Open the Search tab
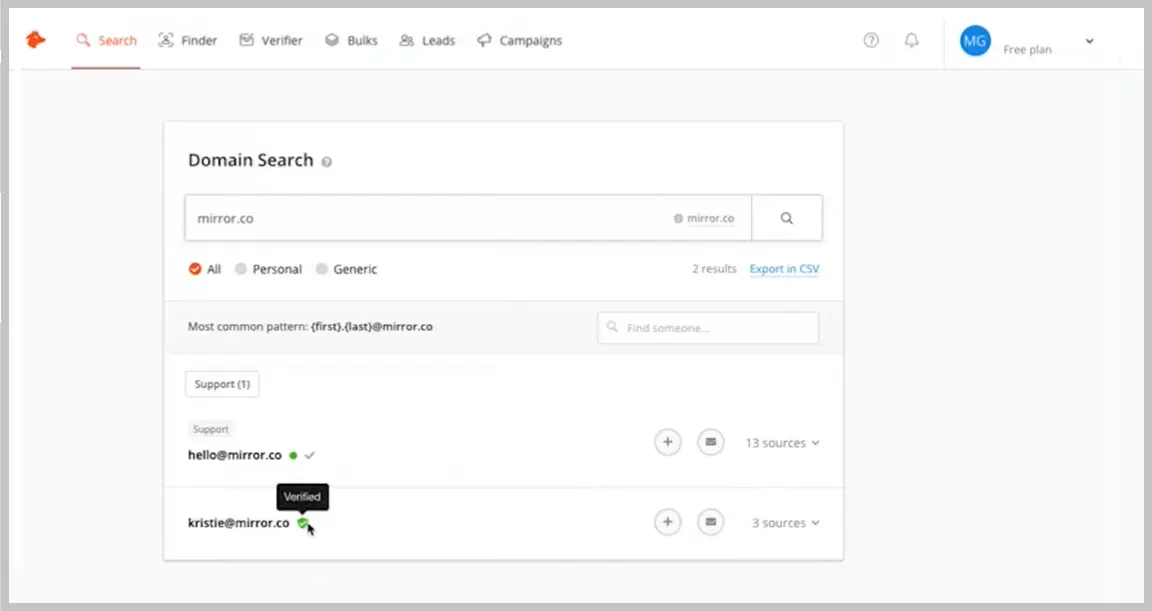Screen dimensions: 1152x611 tap(107, 40)
